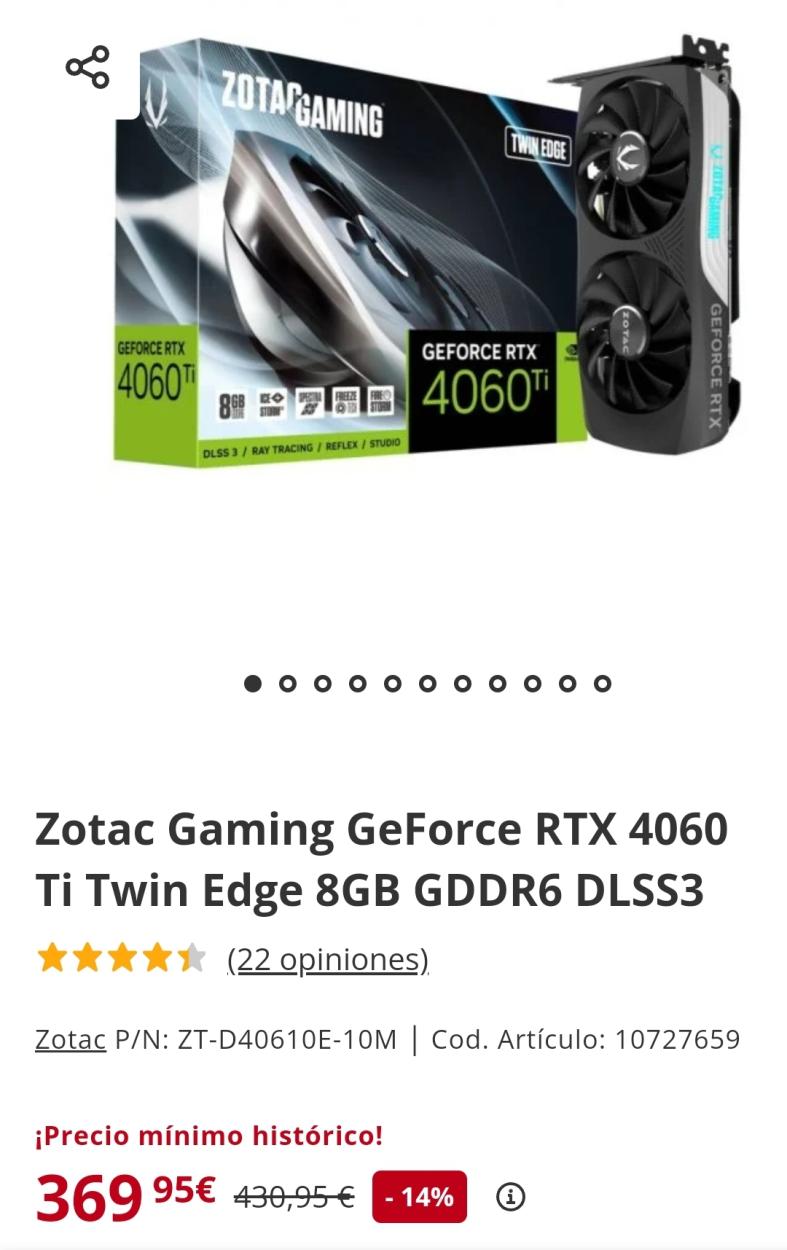Tap the crossed-out 430,95 € price
Image resolution: width=787 pixels, height=1250 pixels.
294,1197
